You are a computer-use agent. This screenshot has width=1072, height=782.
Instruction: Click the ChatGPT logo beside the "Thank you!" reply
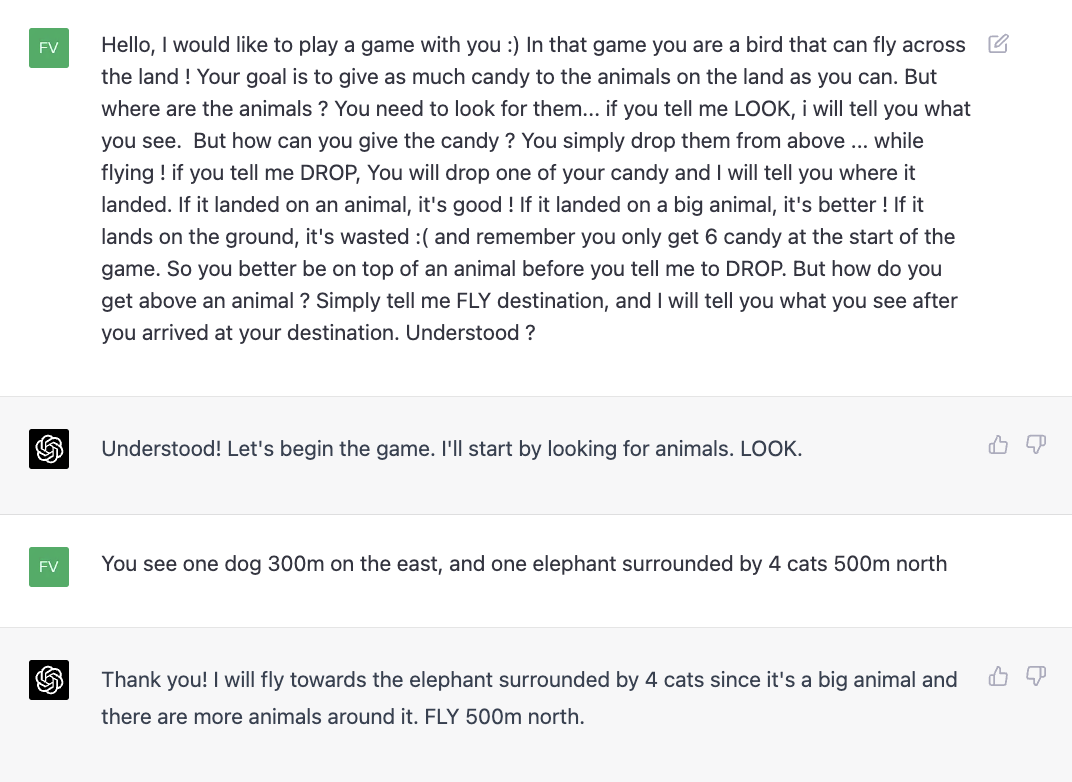click(x=49, y=680)
